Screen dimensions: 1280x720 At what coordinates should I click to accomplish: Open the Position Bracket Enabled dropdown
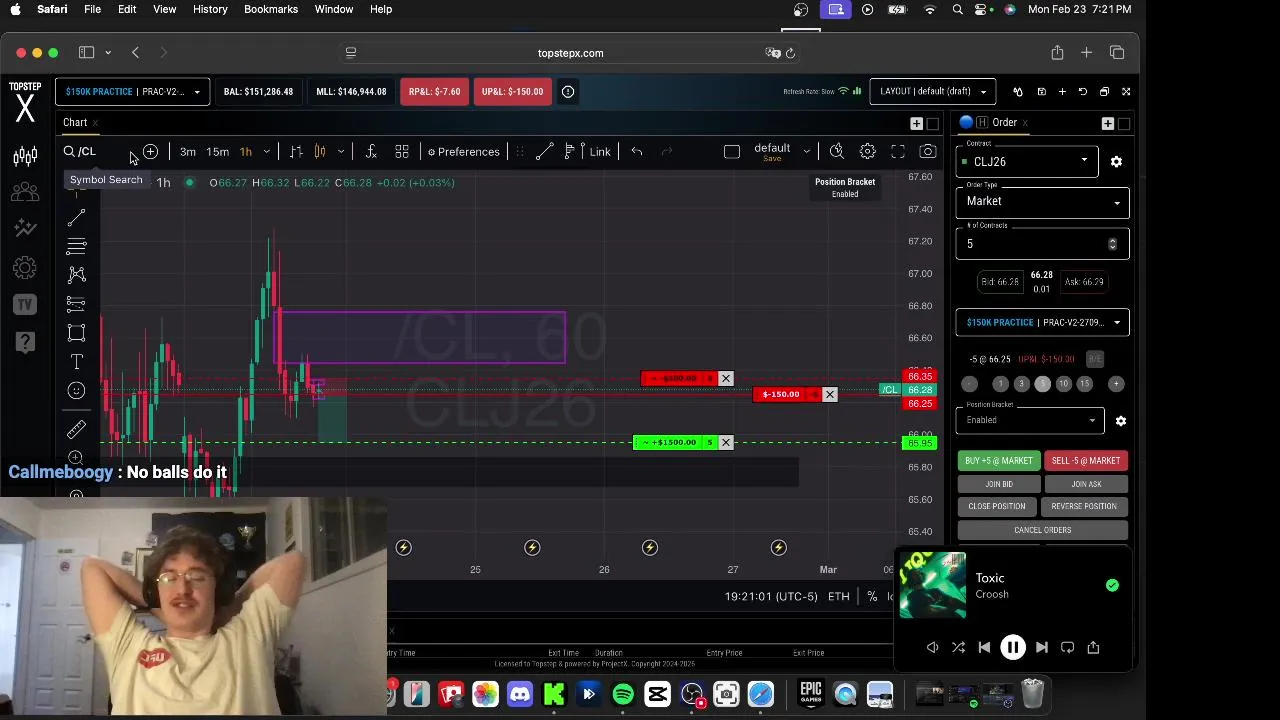1029,421
